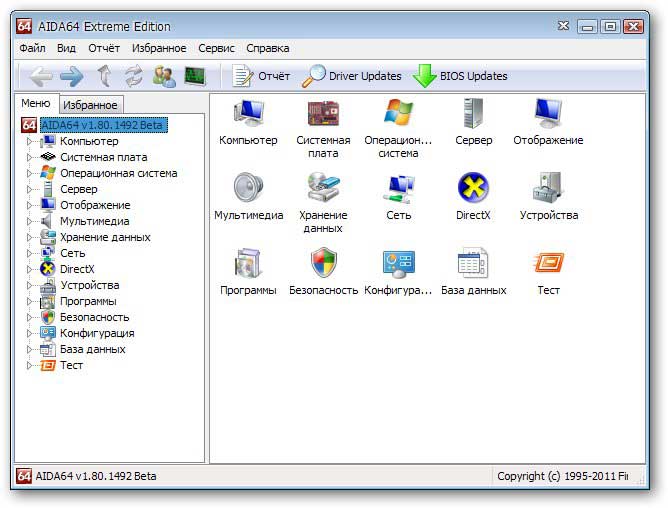
Task: Select Программы in the tree
Action: [88, 301]
